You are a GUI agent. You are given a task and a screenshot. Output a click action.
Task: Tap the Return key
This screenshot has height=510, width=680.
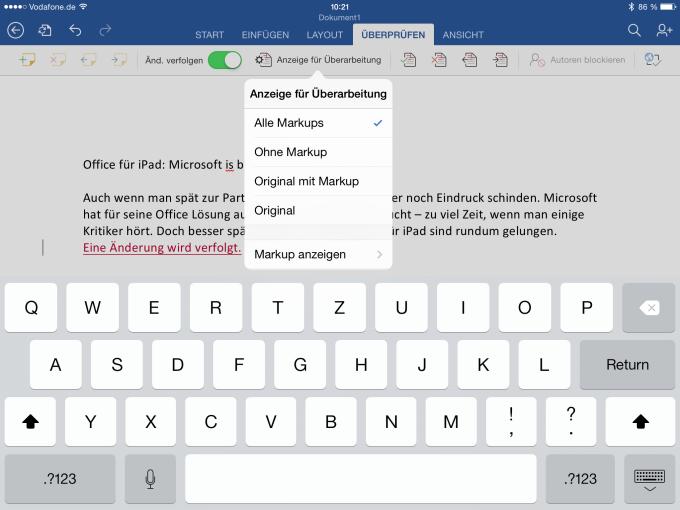pyautogui.click(x=627, y=364)
